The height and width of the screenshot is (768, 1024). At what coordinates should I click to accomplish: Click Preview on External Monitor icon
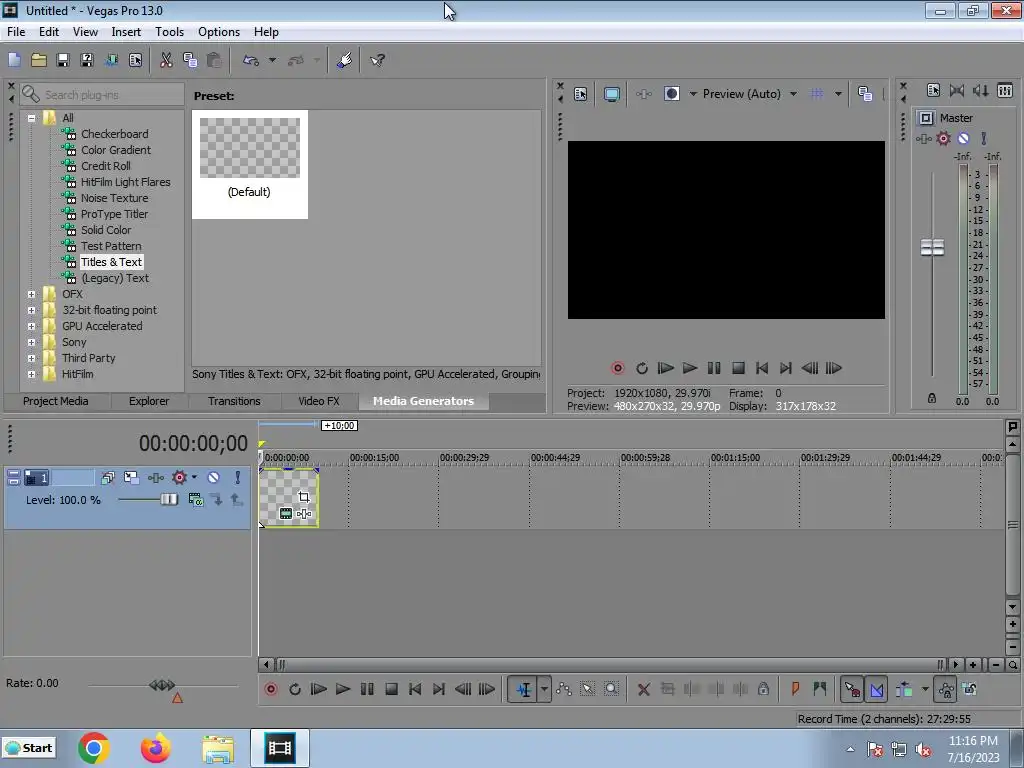(611, 94)
